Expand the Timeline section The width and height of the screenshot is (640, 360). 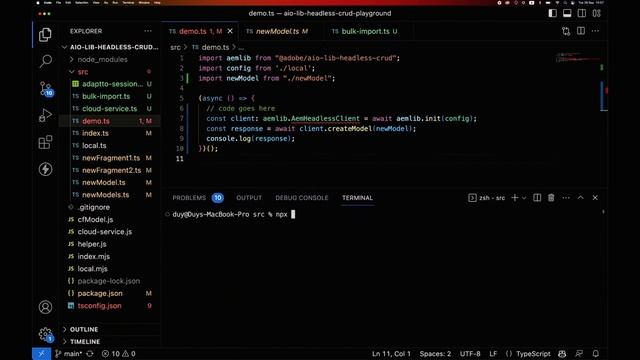click(x=110, y=342)
